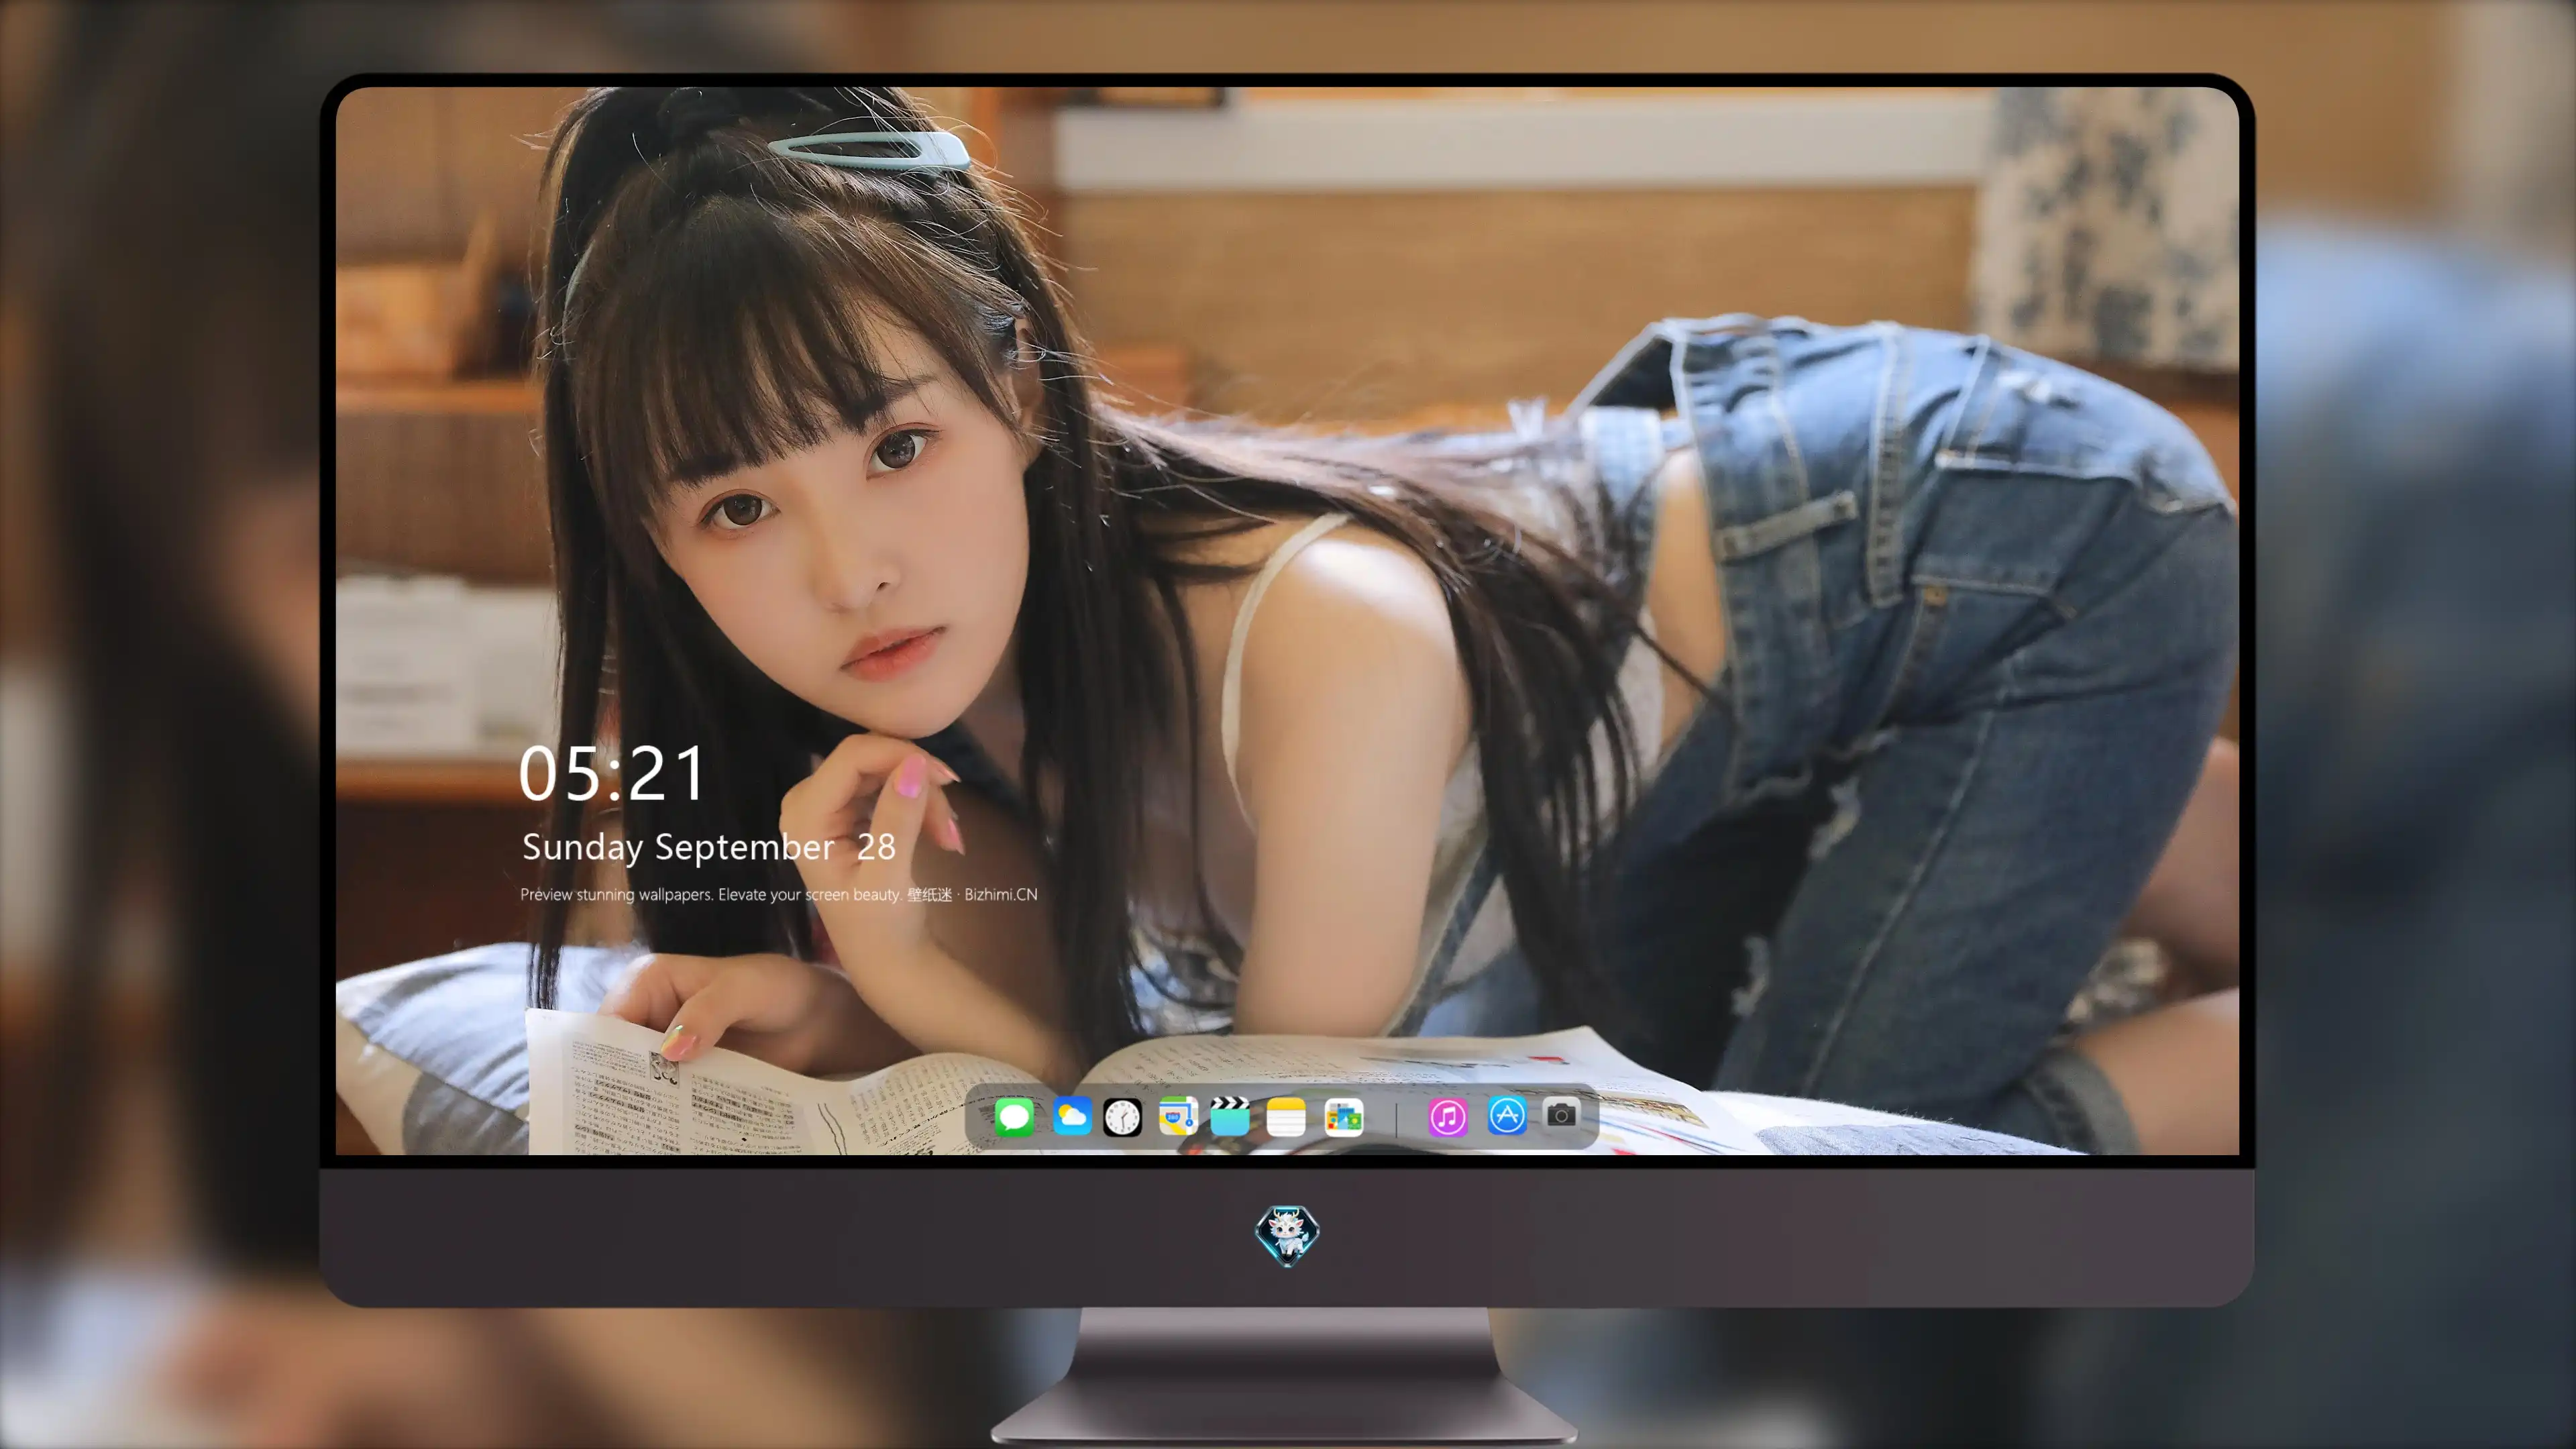Click the date text Sunday September 28
This screenshot has width=2576, height=1449.
708,847
